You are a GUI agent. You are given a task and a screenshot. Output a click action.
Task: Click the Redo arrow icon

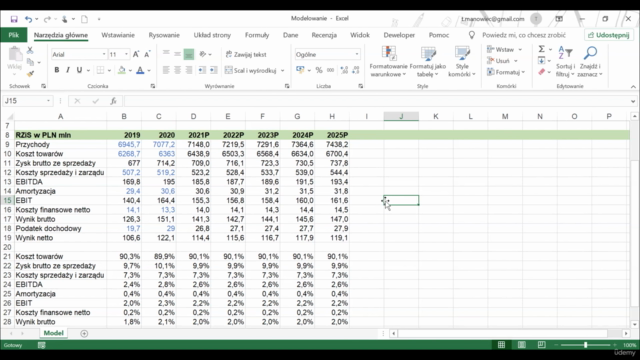pyautogui.click(x=47, y=19)
